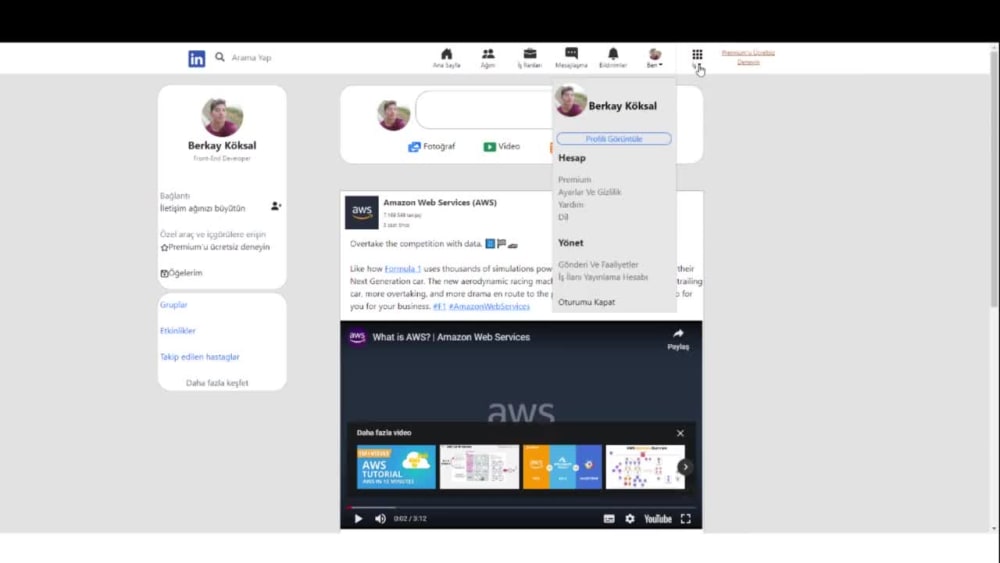
Task: Open orange and blue suggested video thumbnail
Action: click(562, 467)
